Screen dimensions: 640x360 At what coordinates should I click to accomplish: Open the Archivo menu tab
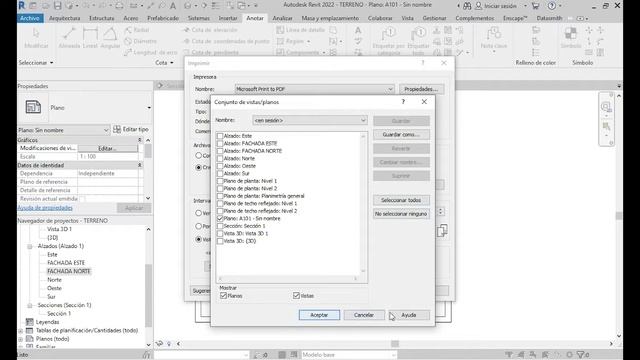[30, 18]
